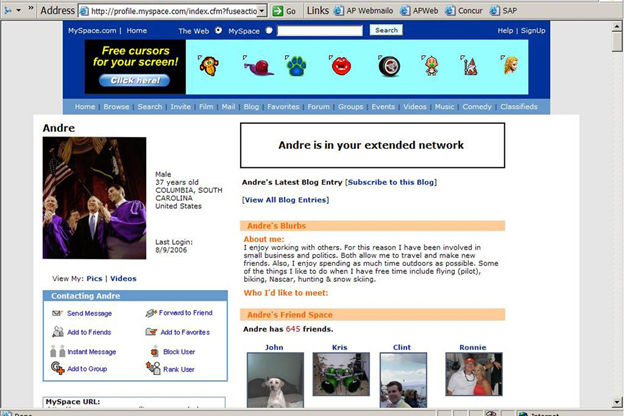The height and width of the screenshot is (416, 624).
Task: Click the SignUp link in header
Action: (533, 31)
